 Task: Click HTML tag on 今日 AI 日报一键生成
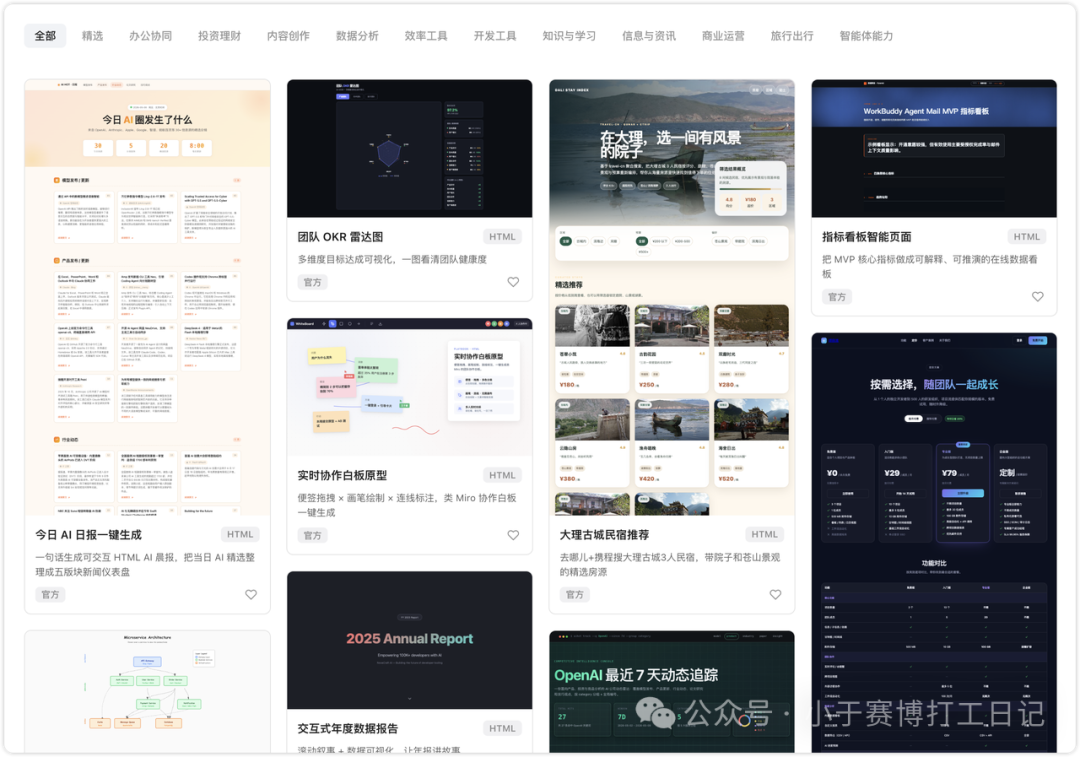pos(240,535)
